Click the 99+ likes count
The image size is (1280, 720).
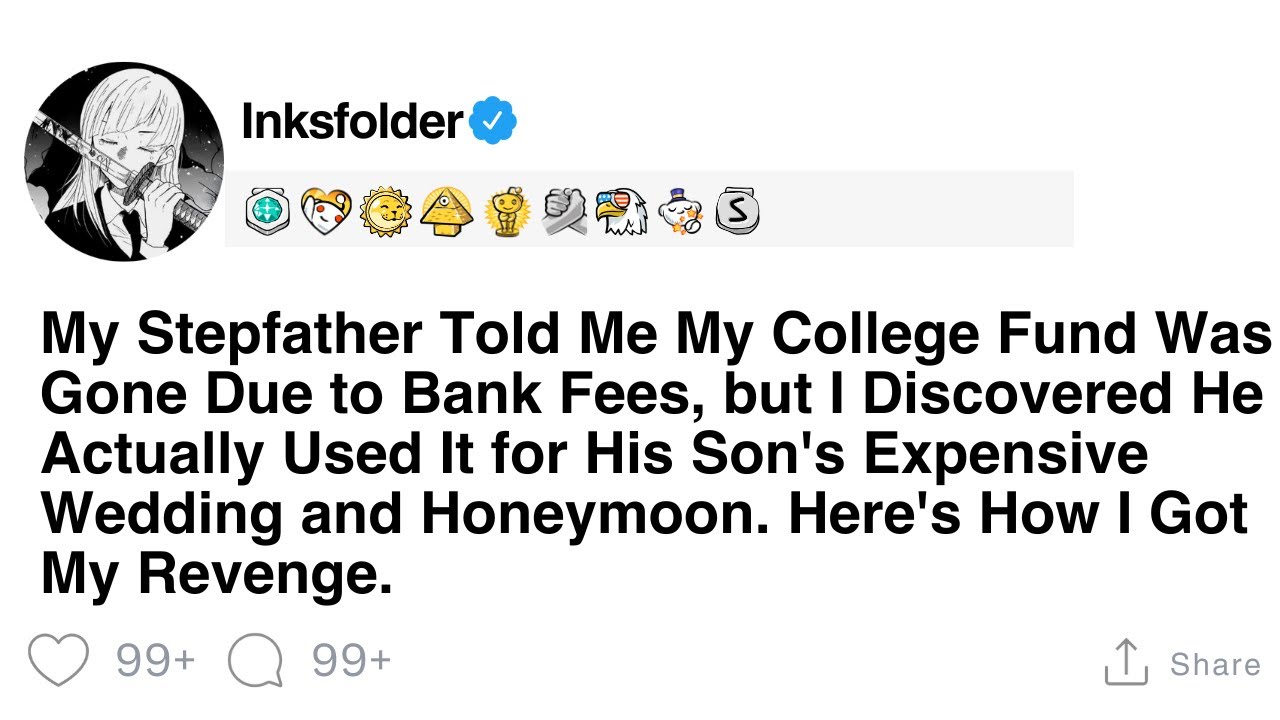155,660
